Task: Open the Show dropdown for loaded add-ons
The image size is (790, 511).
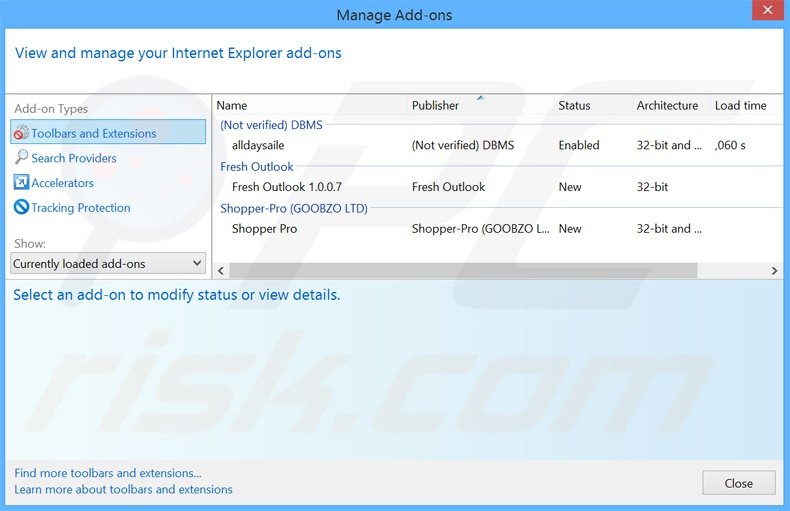Action: click(x=108, y=264)
